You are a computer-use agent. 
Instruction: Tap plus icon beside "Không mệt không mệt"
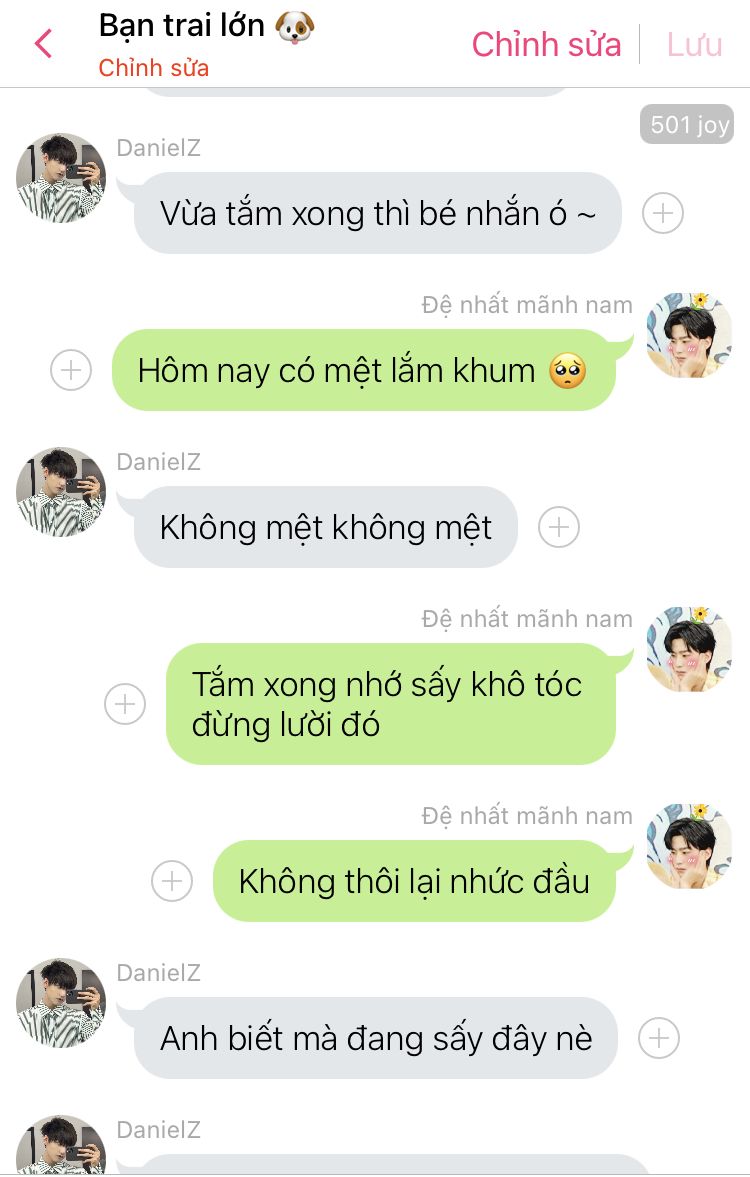[x=559, y=527]
